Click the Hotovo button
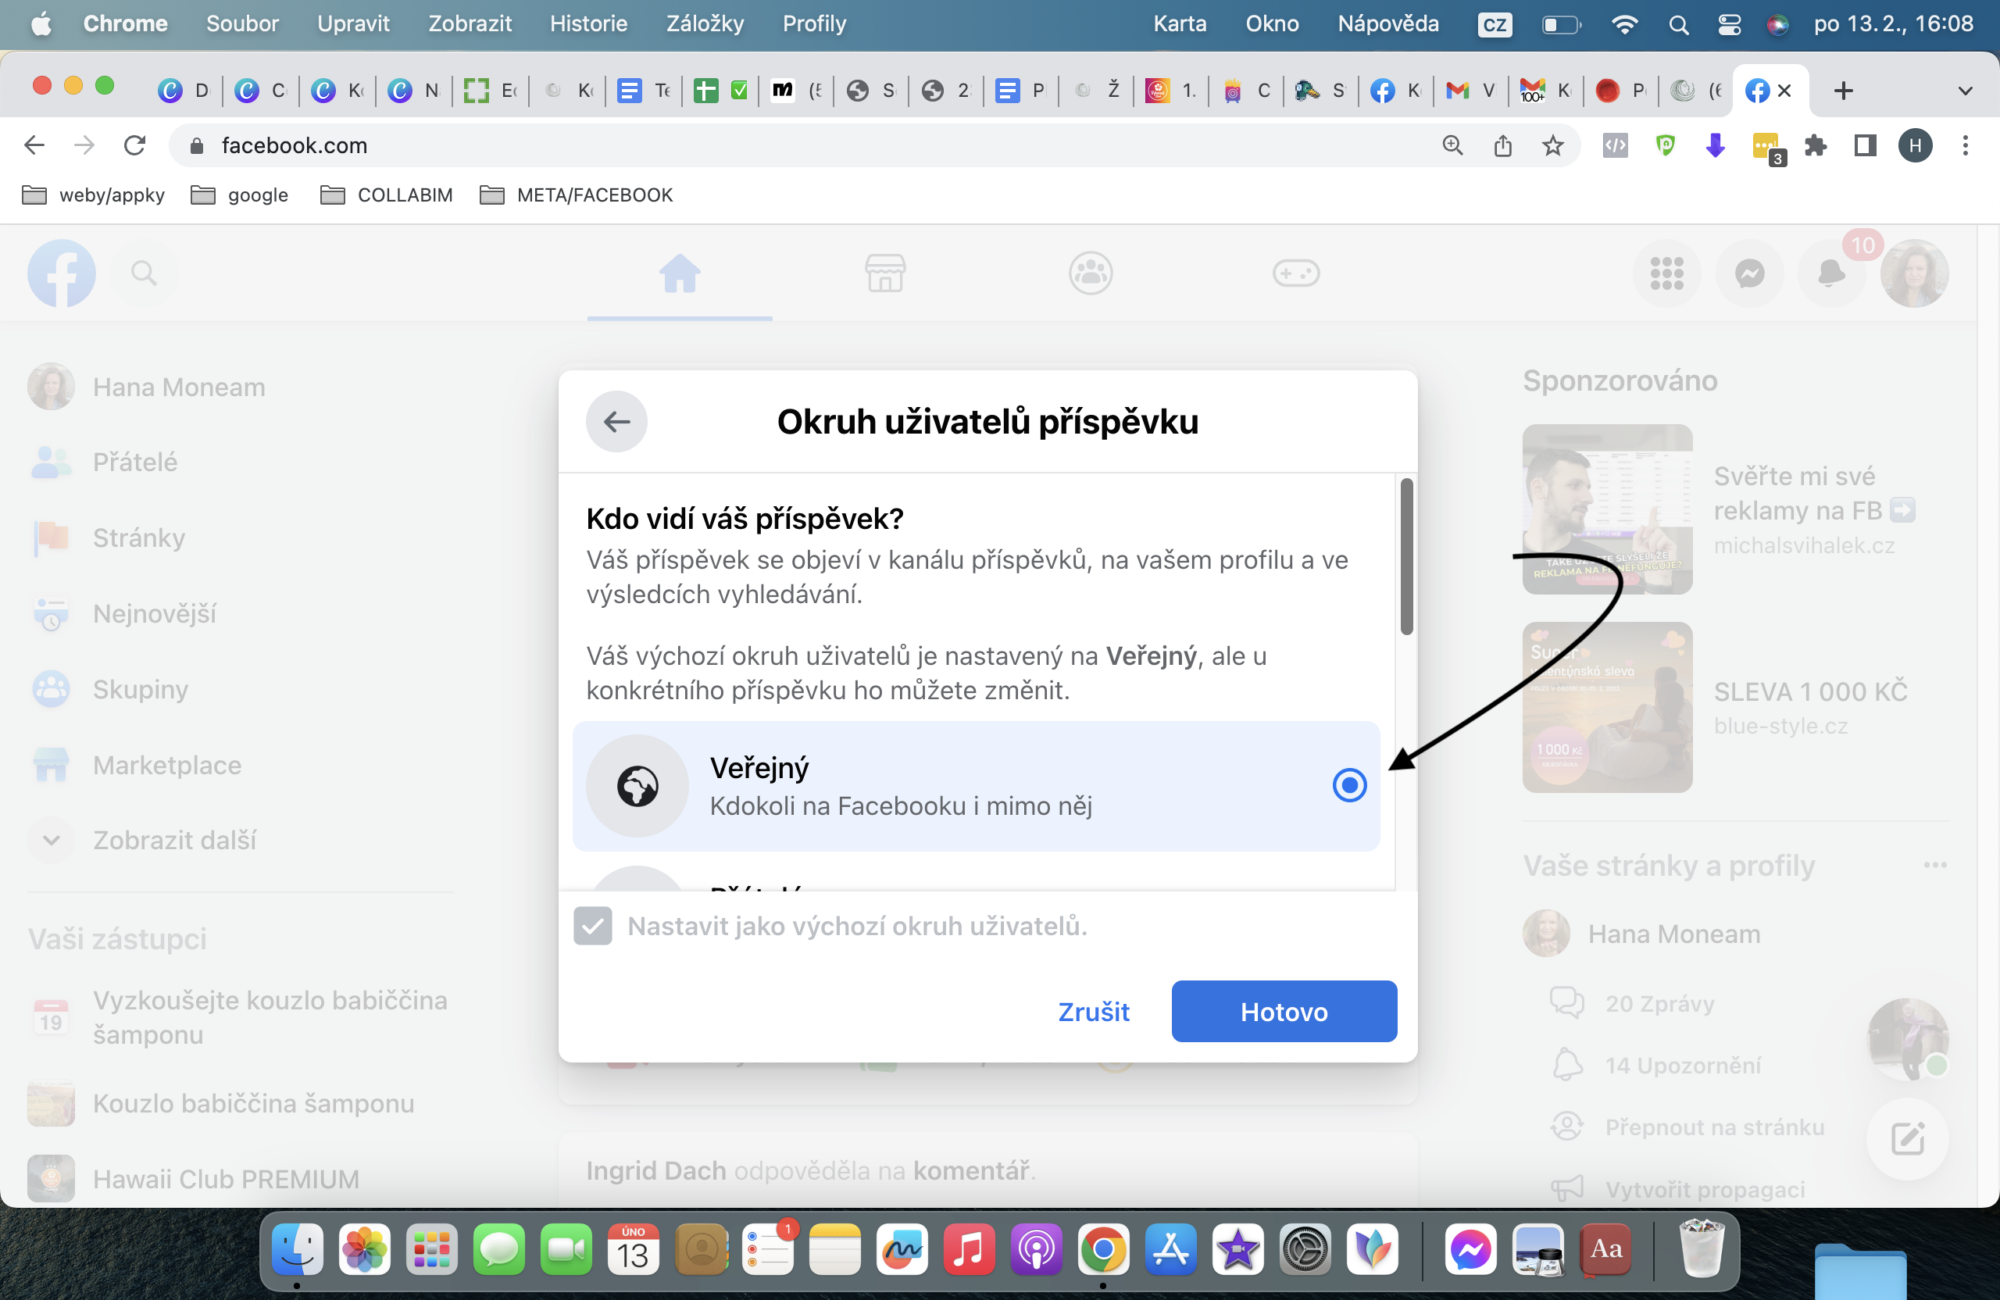 click(1284, 1011)
